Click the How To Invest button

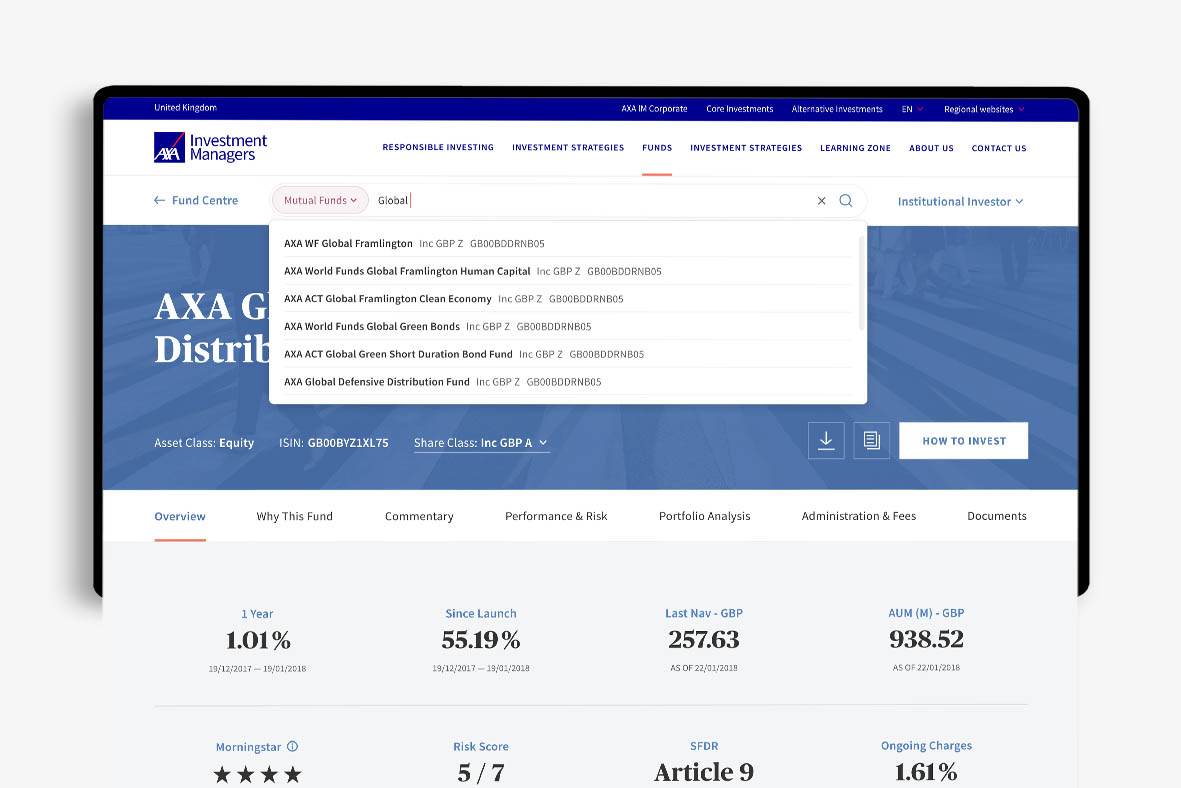point(963,441)
